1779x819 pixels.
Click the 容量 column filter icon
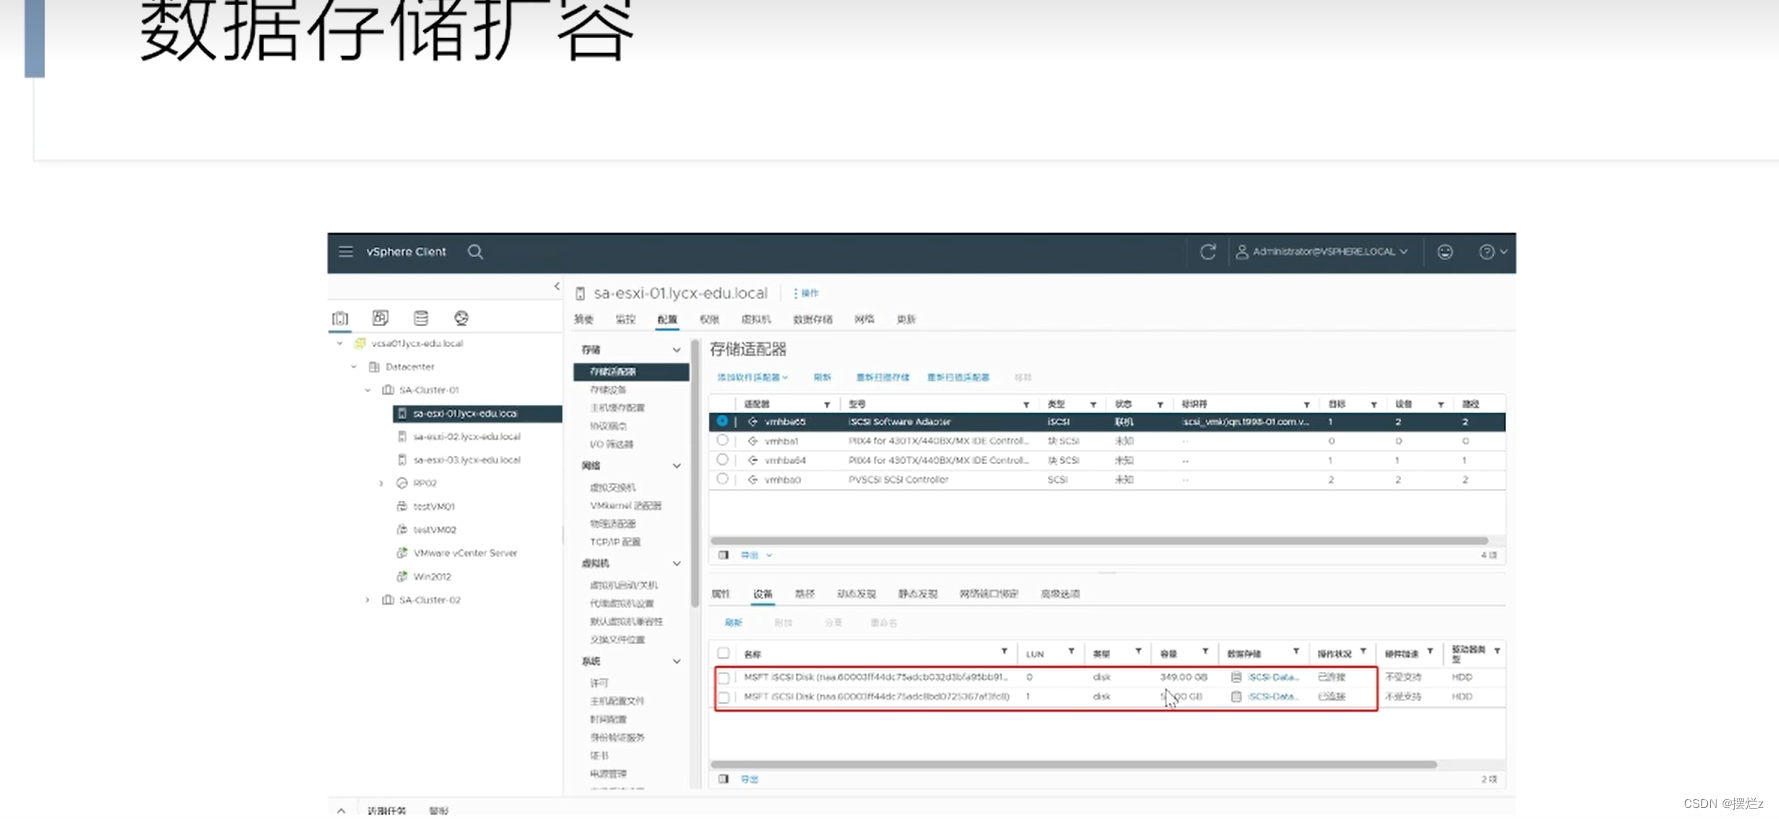tap(1205, 652)
